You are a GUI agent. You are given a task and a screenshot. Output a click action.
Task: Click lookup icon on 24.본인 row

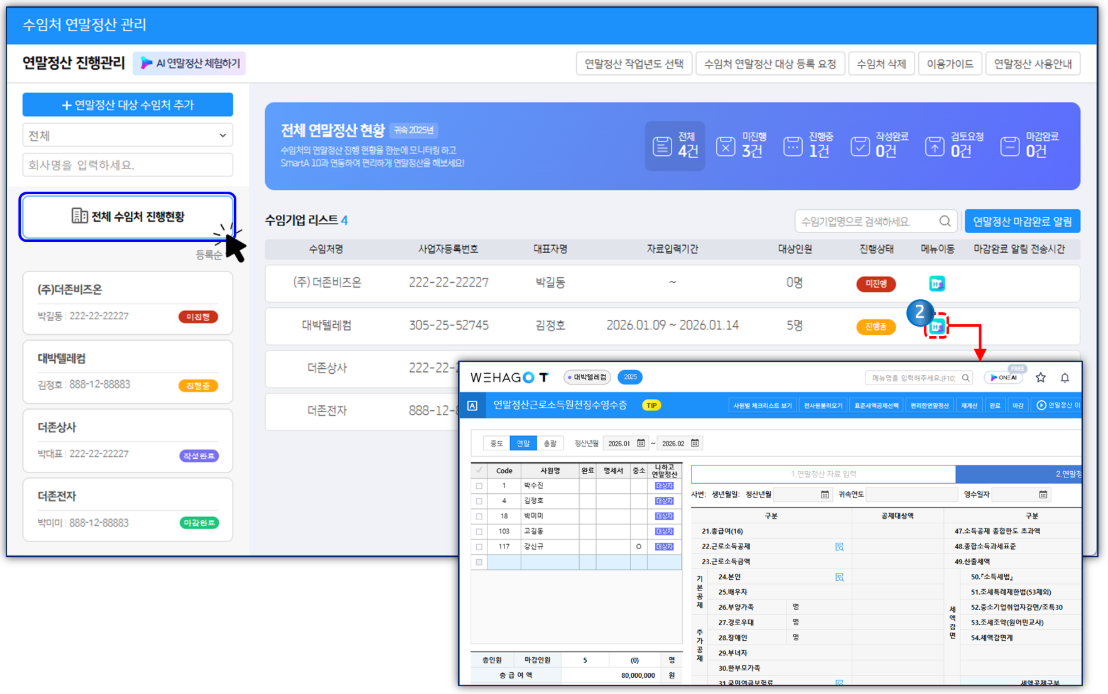[839, 577]
